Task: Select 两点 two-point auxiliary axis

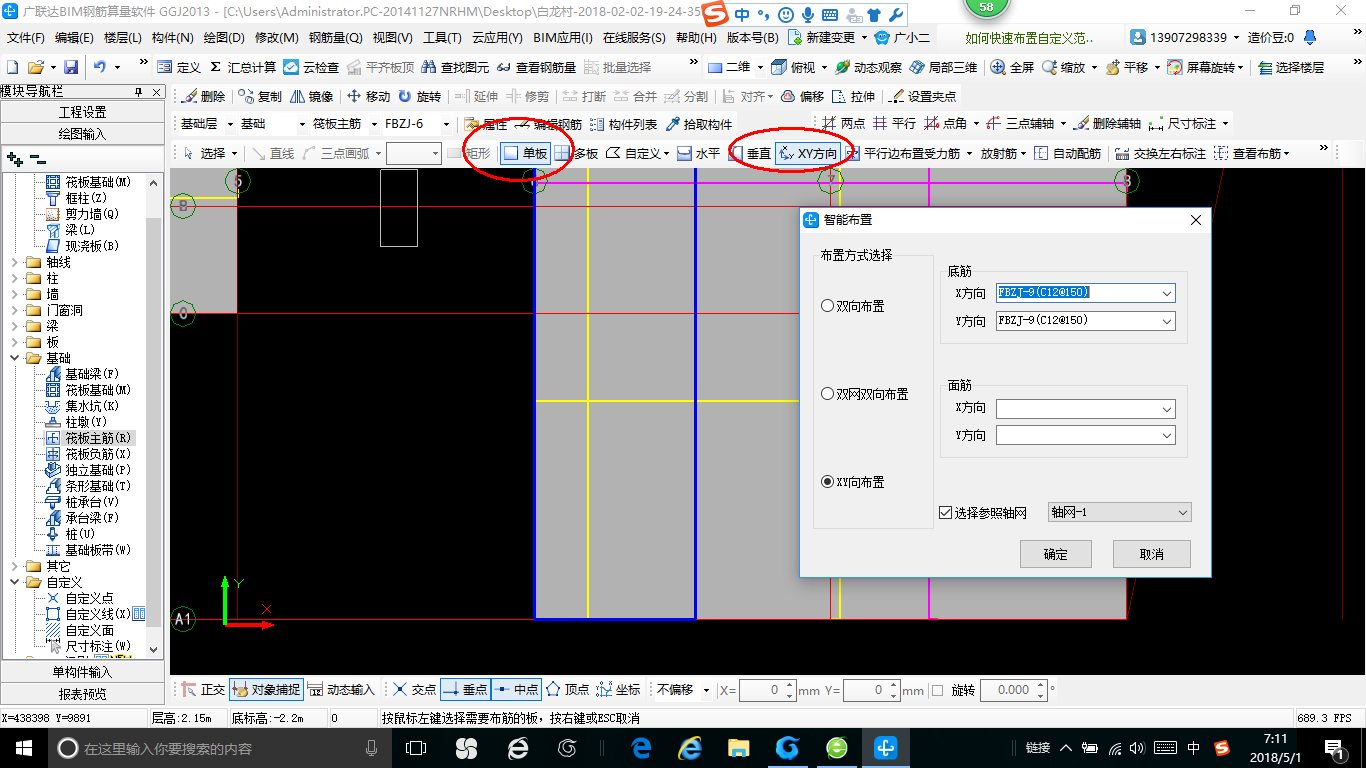Action: pyautogui.click(x=843, y=124)
